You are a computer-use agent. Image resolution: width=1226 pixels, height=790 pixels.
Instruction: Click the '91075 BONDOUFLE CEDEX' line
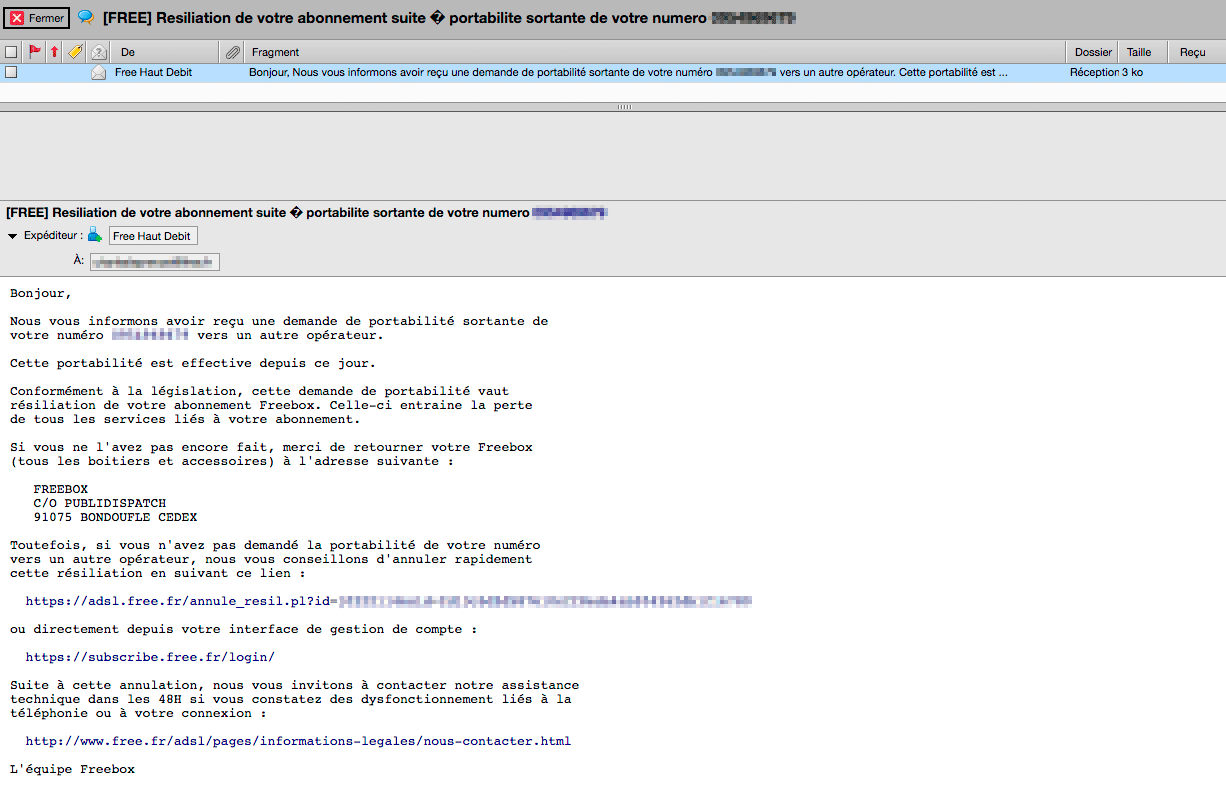115,517
